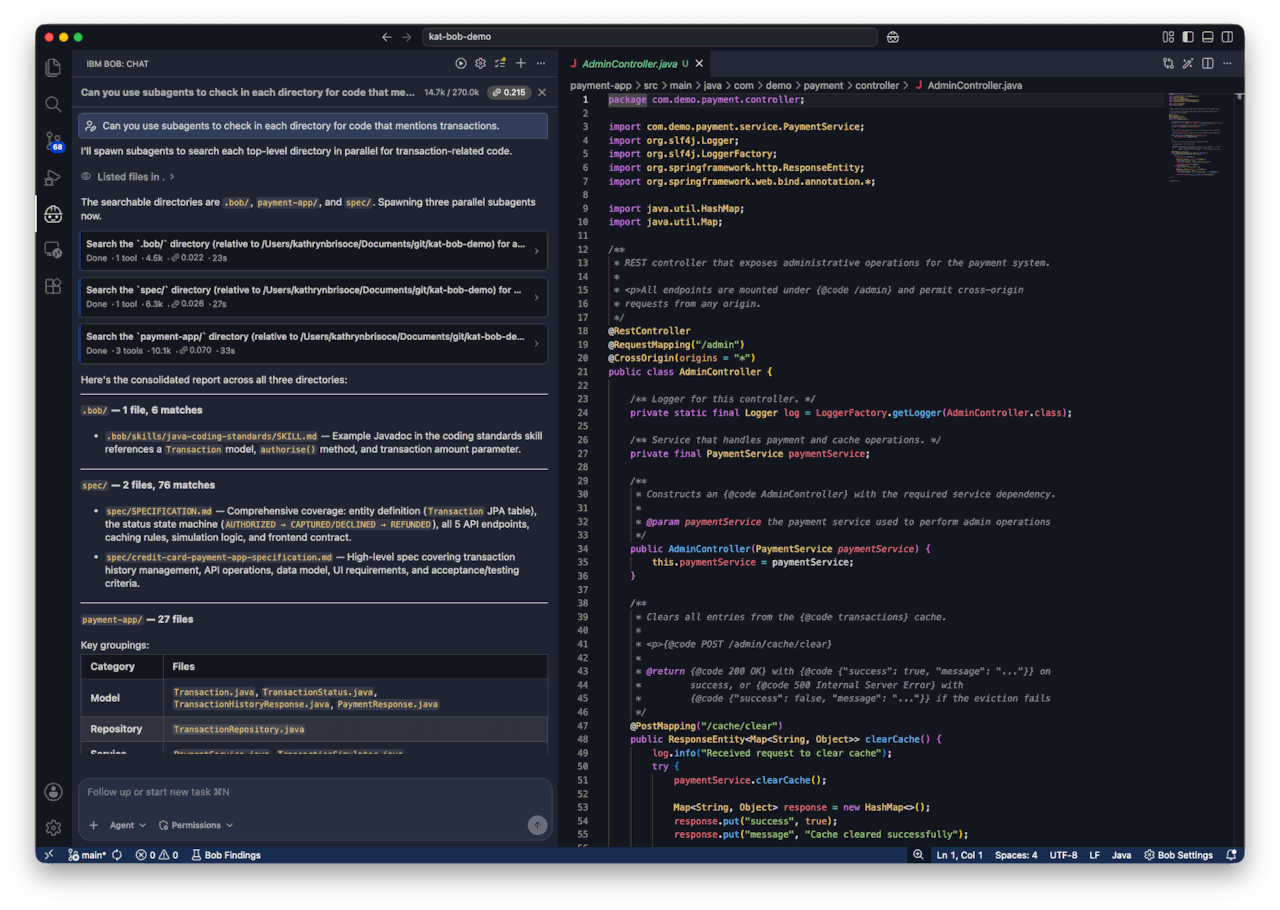Screen dimensions: 1280x910
Task: Click the Bob icon next to command center
Action: [x=893, y=37]
